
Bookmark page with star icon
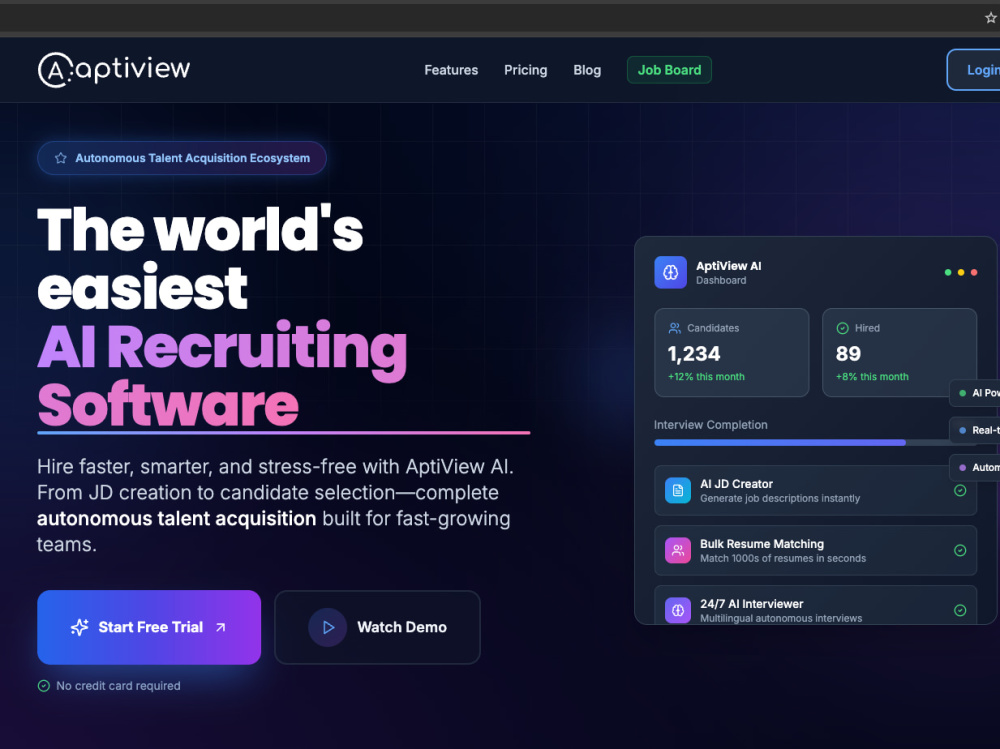coord(990,18)
